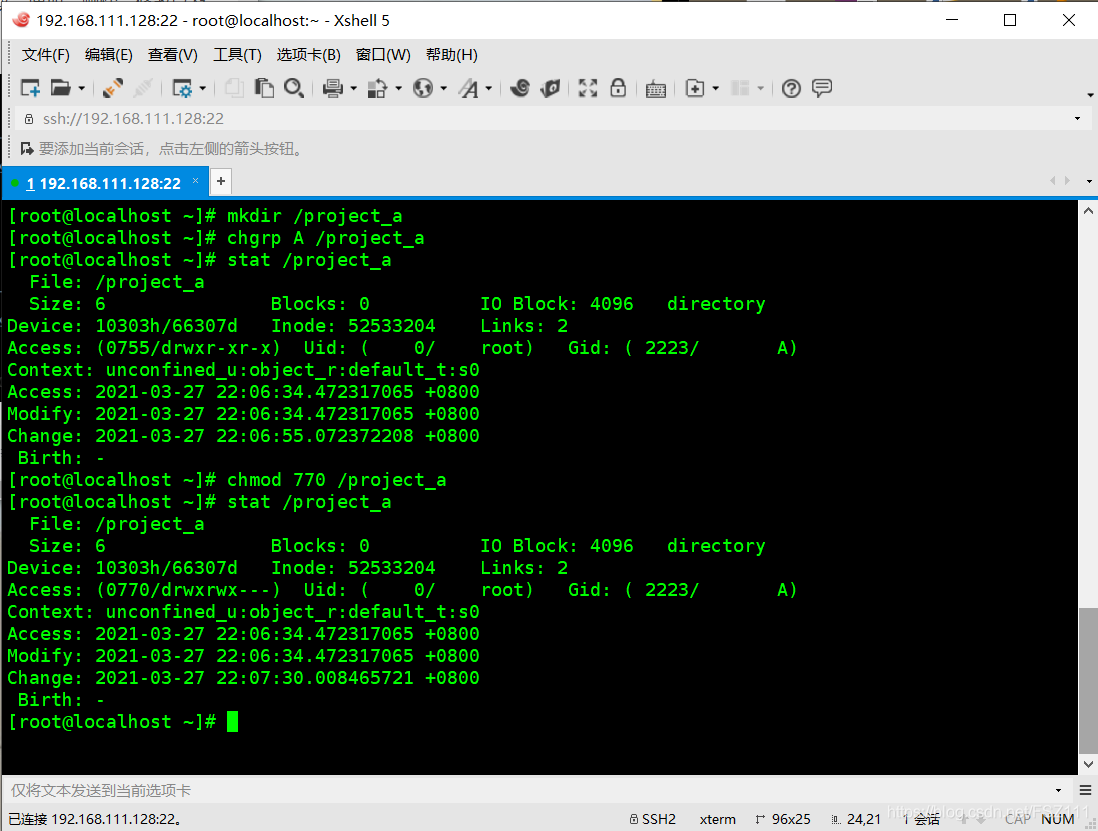Open the 编辑(E) menu

coord(109,55)
